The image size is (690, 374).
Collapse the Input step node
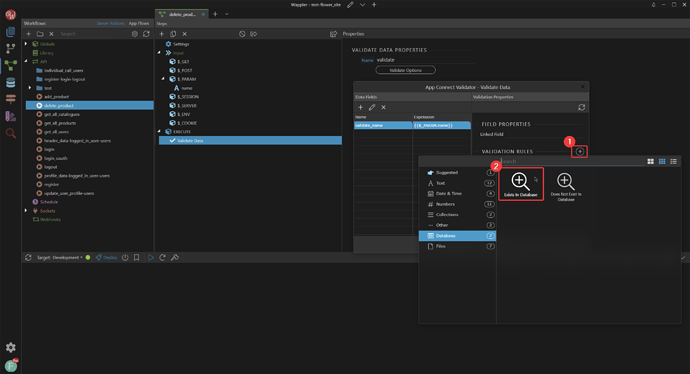tap(159, 53)
